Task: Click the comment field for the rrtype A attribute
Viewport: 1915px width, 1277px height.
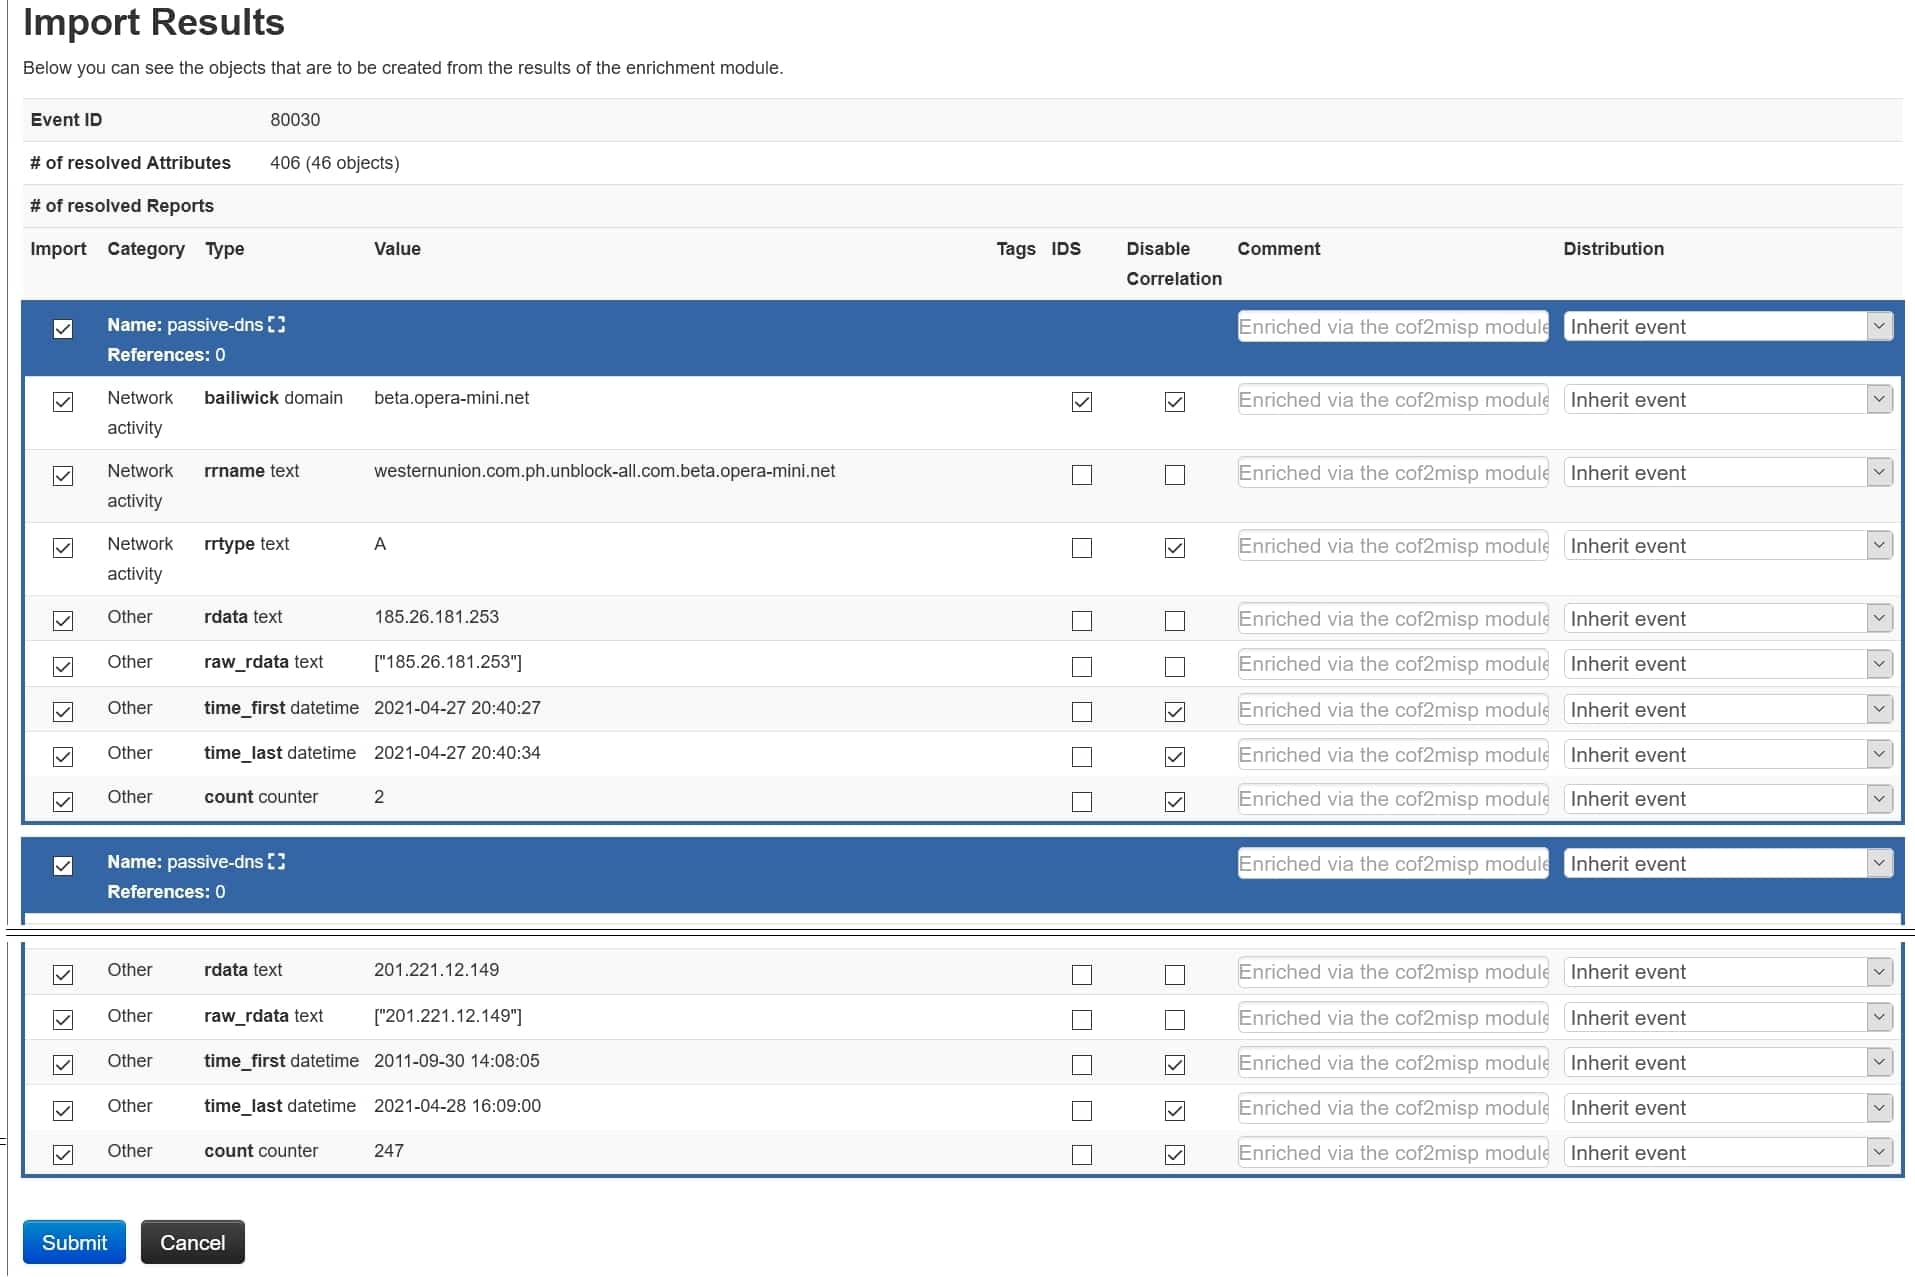Action: tap(1392, 546)
